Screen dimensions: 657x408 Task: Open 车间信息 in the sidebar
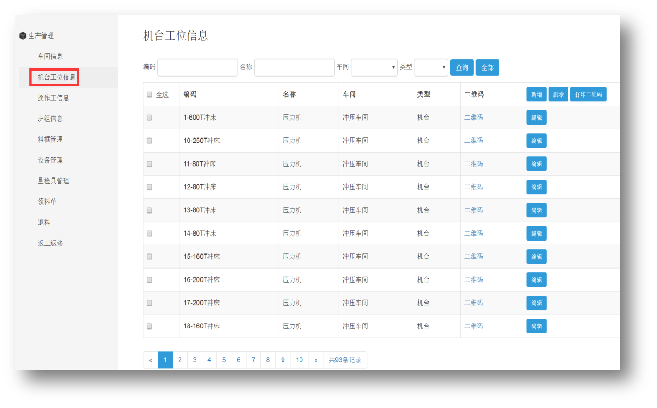[50, 56]
